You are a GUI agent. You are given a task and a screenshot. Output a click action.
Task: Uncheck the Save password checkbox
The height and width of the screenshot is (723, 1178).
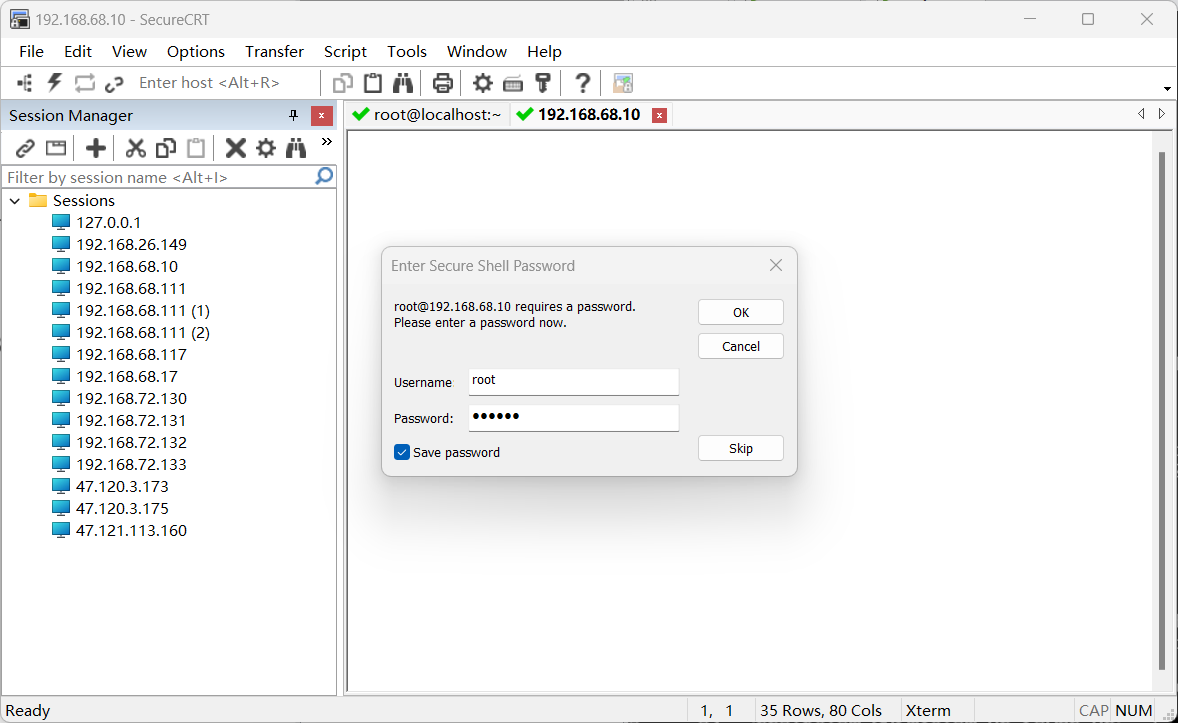(402, 452)
